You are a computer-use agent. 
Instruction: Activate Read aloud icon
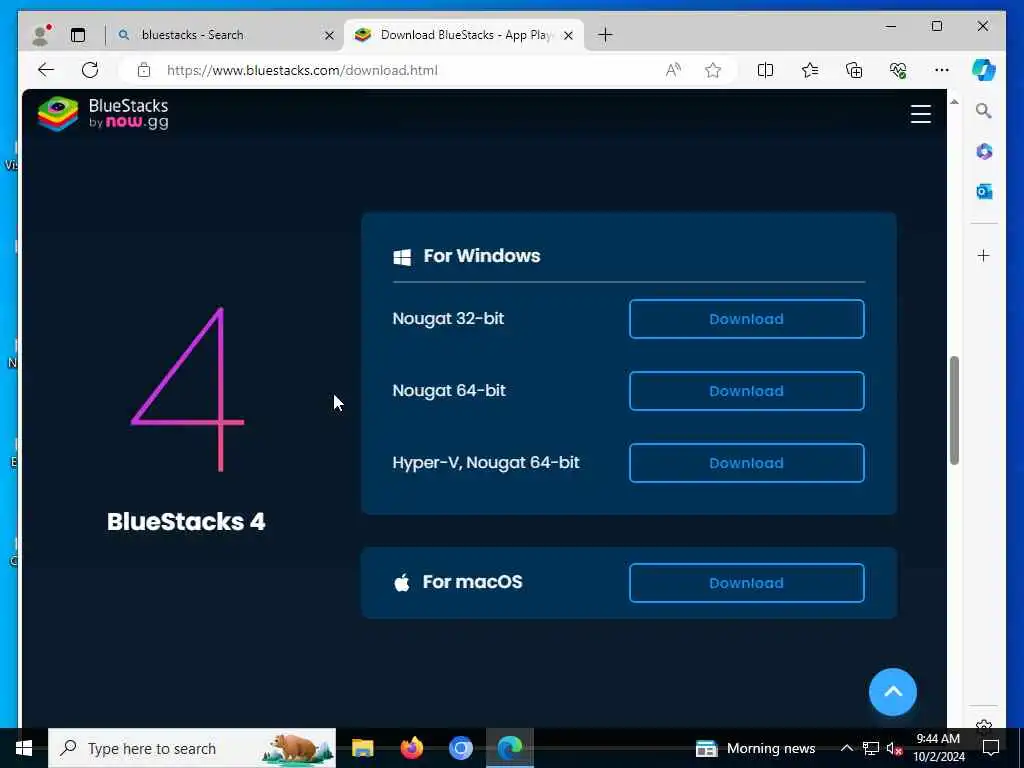(x=673, y=70)
